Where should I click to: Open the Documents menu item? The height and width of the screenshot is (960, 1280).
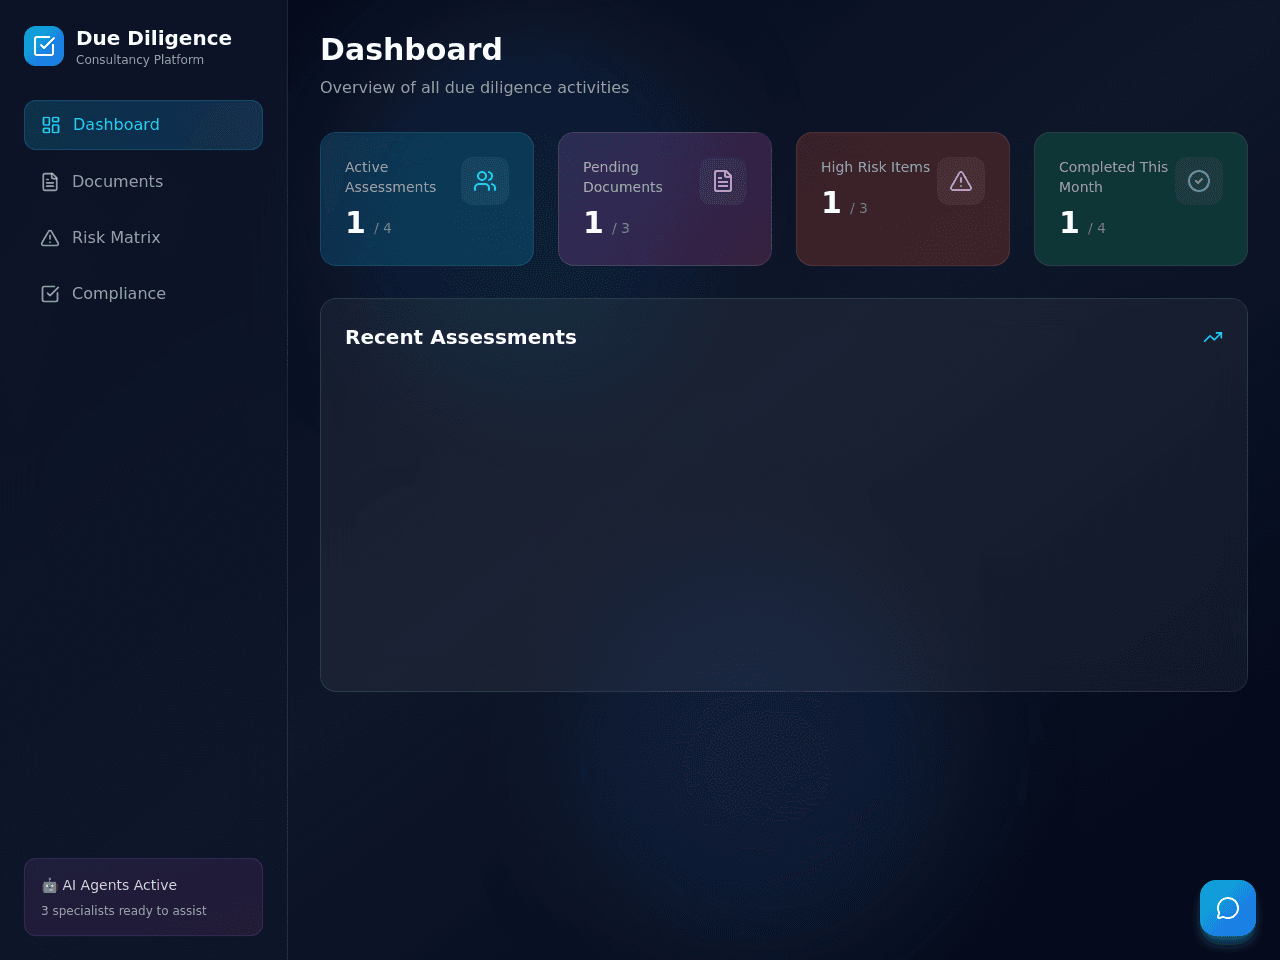[x=143, y=181]
